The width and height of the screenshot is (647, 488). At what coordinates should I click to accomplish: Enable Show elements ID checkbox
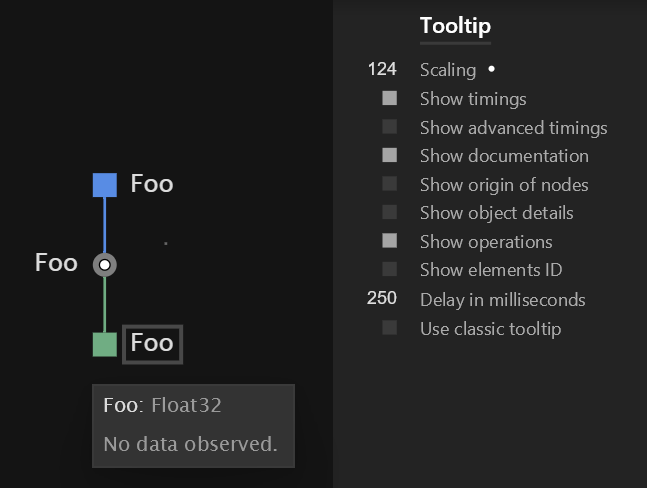tap(390, 269)
